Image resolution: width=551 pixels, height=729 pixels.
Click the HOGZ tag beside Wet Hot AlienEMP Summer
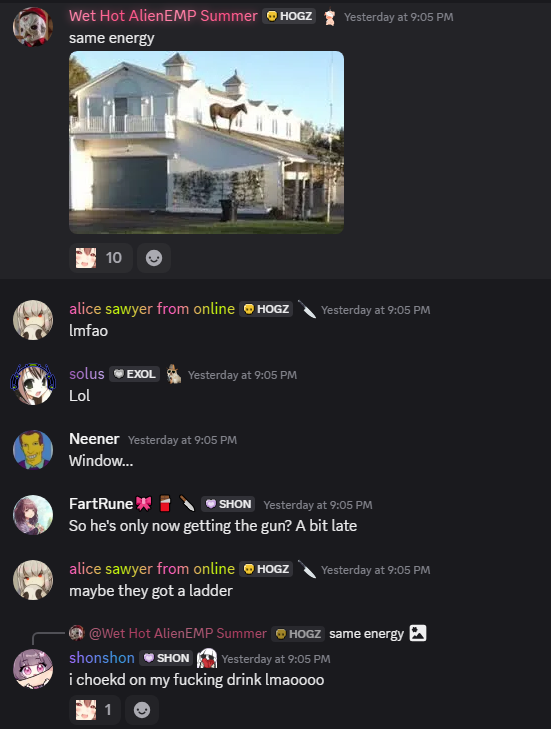(x=289, y=16)
